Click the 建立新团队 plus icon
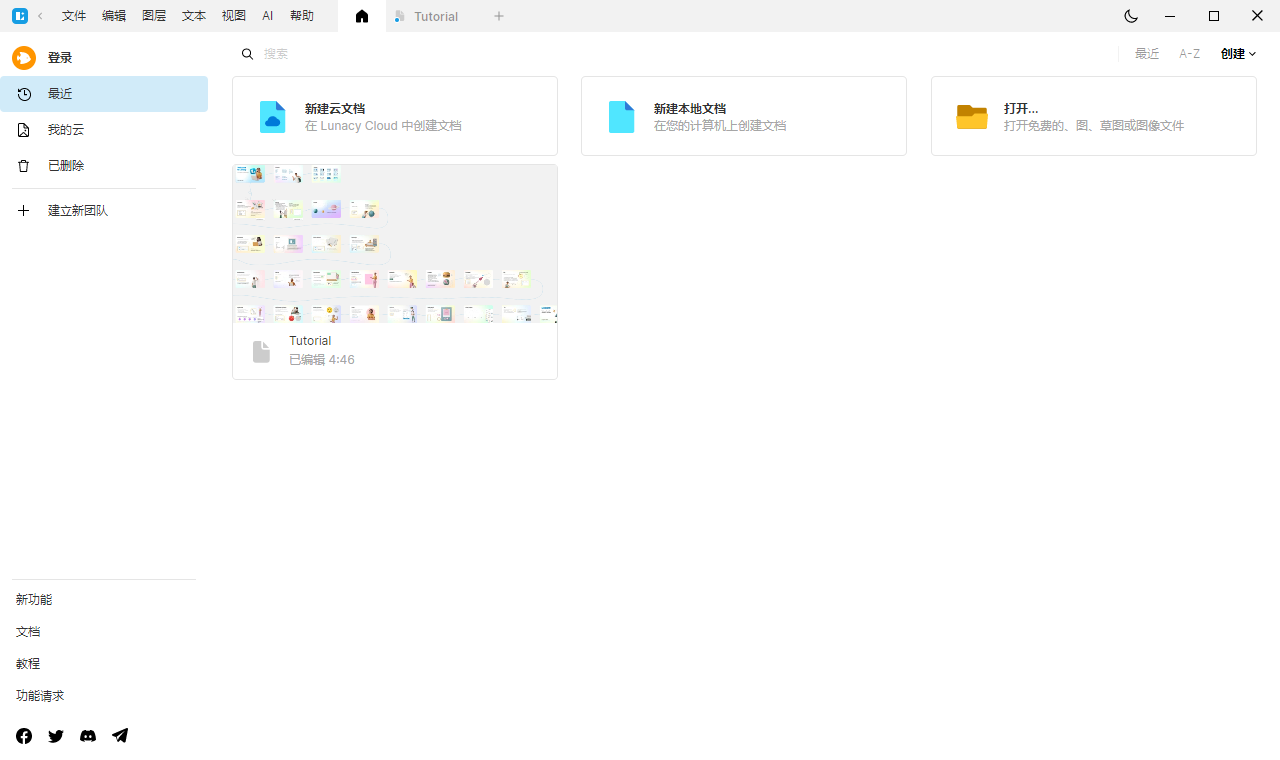Viewport: 1280px width, 760px height. pyautogui.click(x=23, y=210)
